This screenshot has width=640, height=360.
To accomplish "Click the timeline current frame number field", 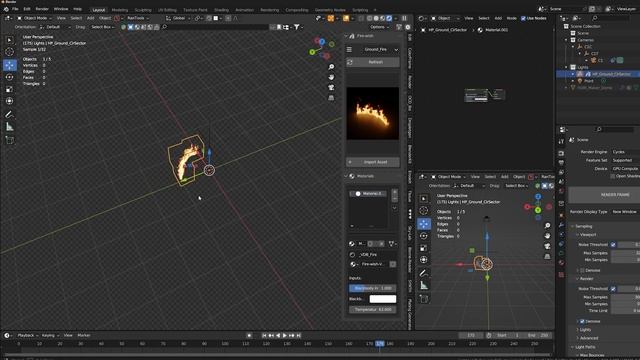I will tap(471, 336).
